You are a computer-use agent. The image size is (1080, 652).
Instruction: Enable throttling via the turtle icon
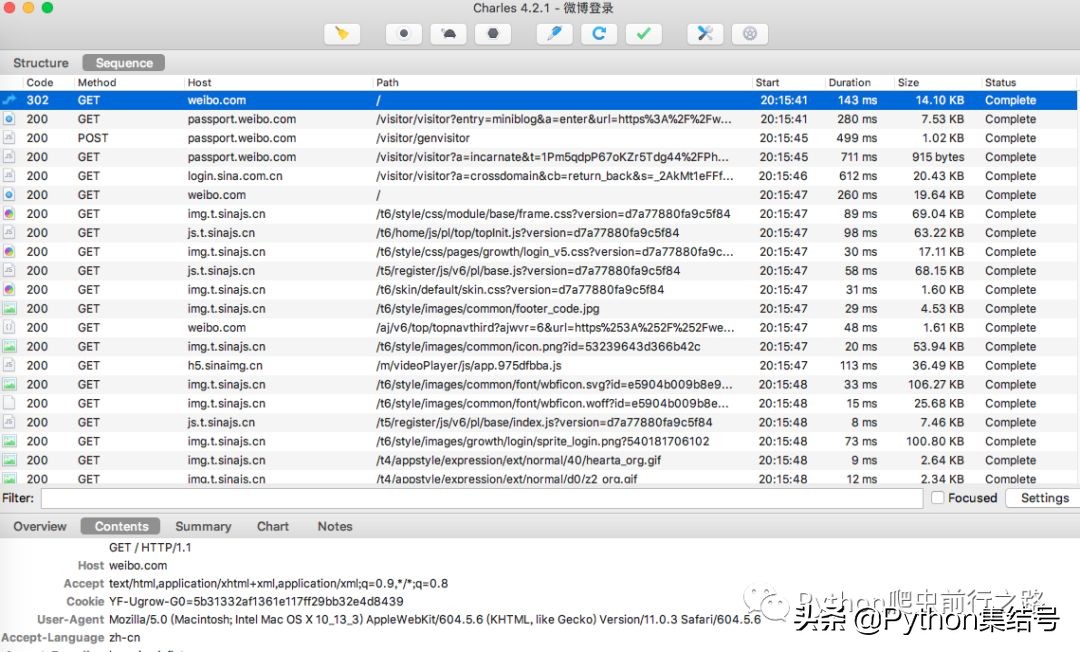pos(447,33)
